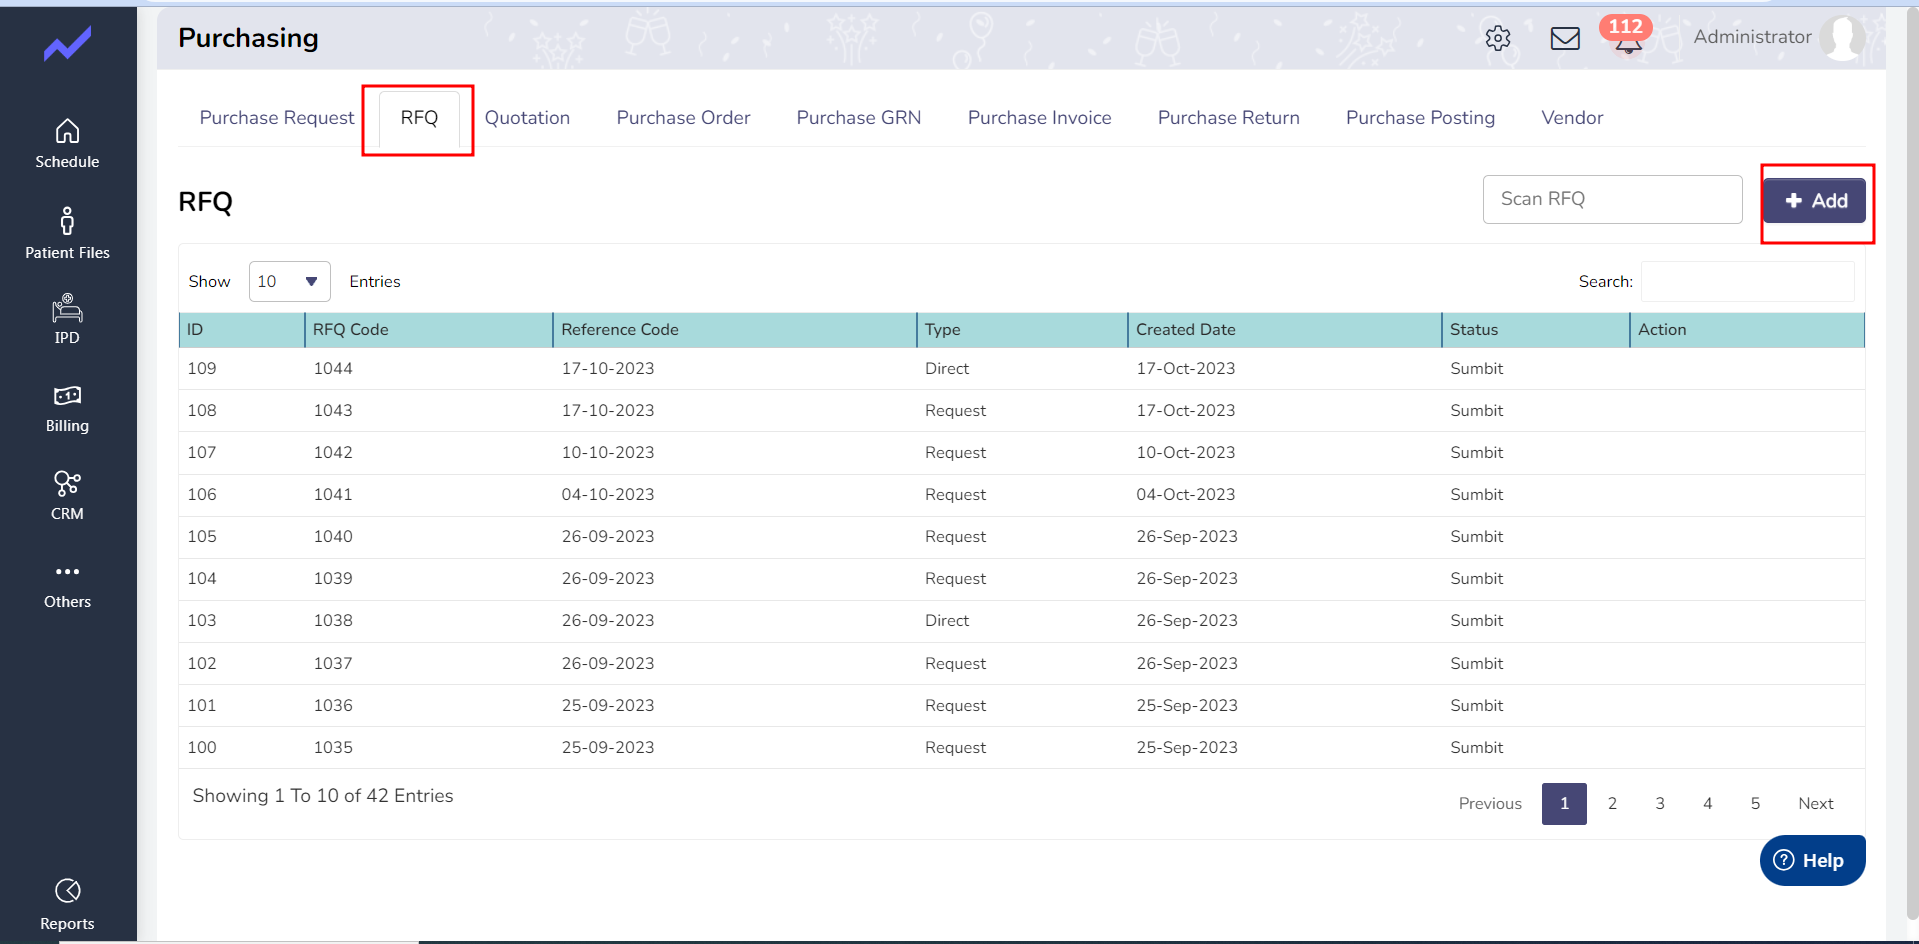Click created date 10-Oct-2023

tap(1186, 453)
